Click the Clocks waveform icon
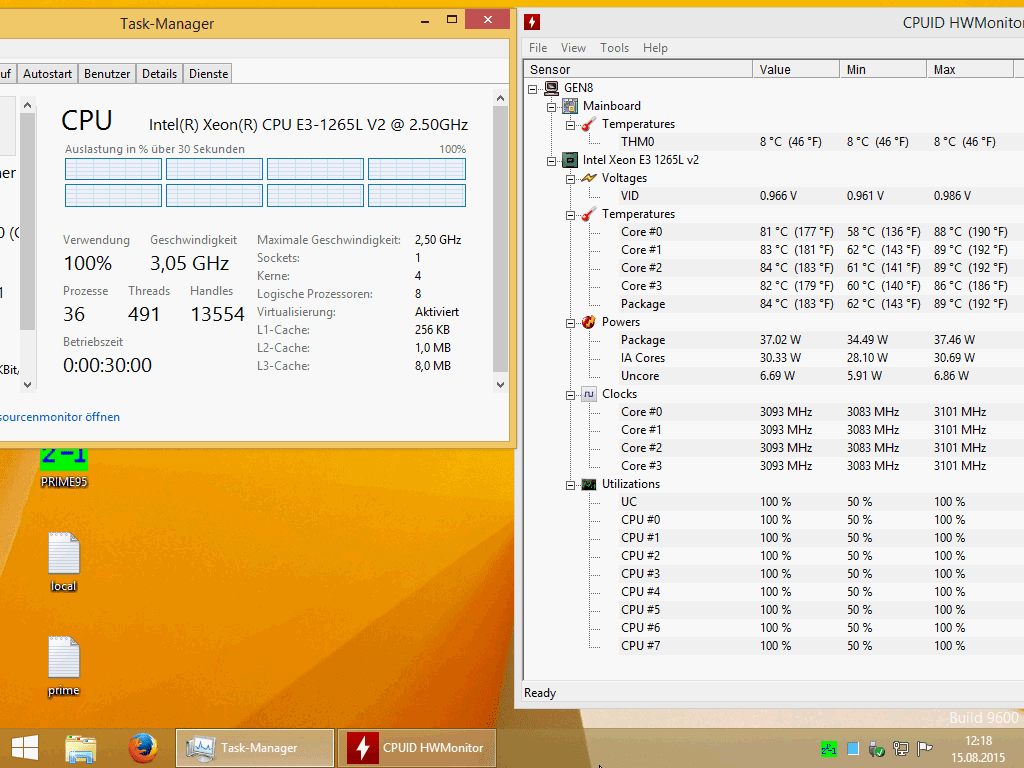1024x768 pixels. [x=589, y=394]
